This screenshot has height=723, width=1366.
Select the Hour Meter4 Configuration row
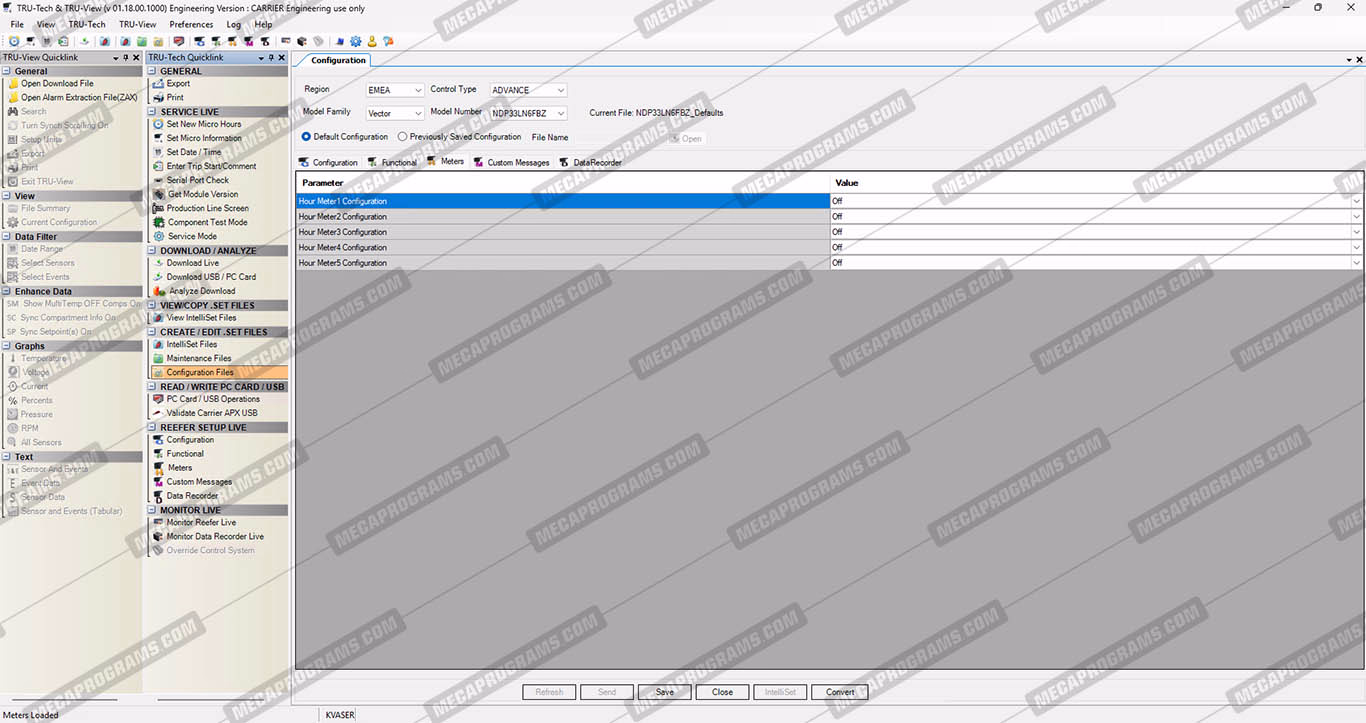[564, 248]
